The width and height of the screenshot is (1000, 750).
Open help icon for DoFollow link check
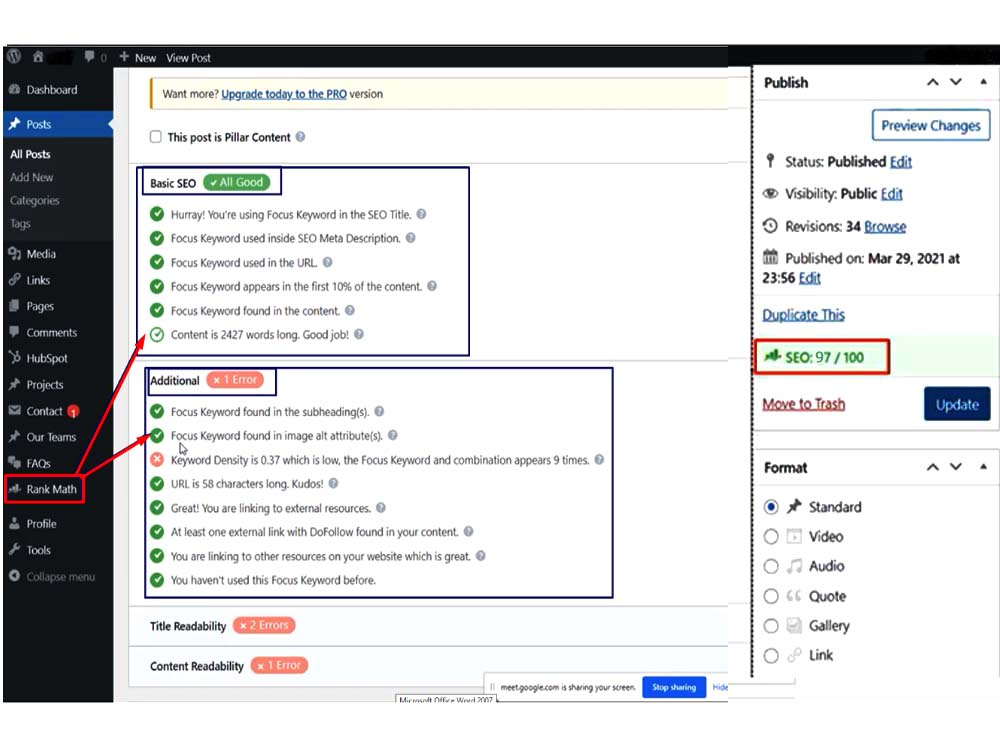(469, 531)
